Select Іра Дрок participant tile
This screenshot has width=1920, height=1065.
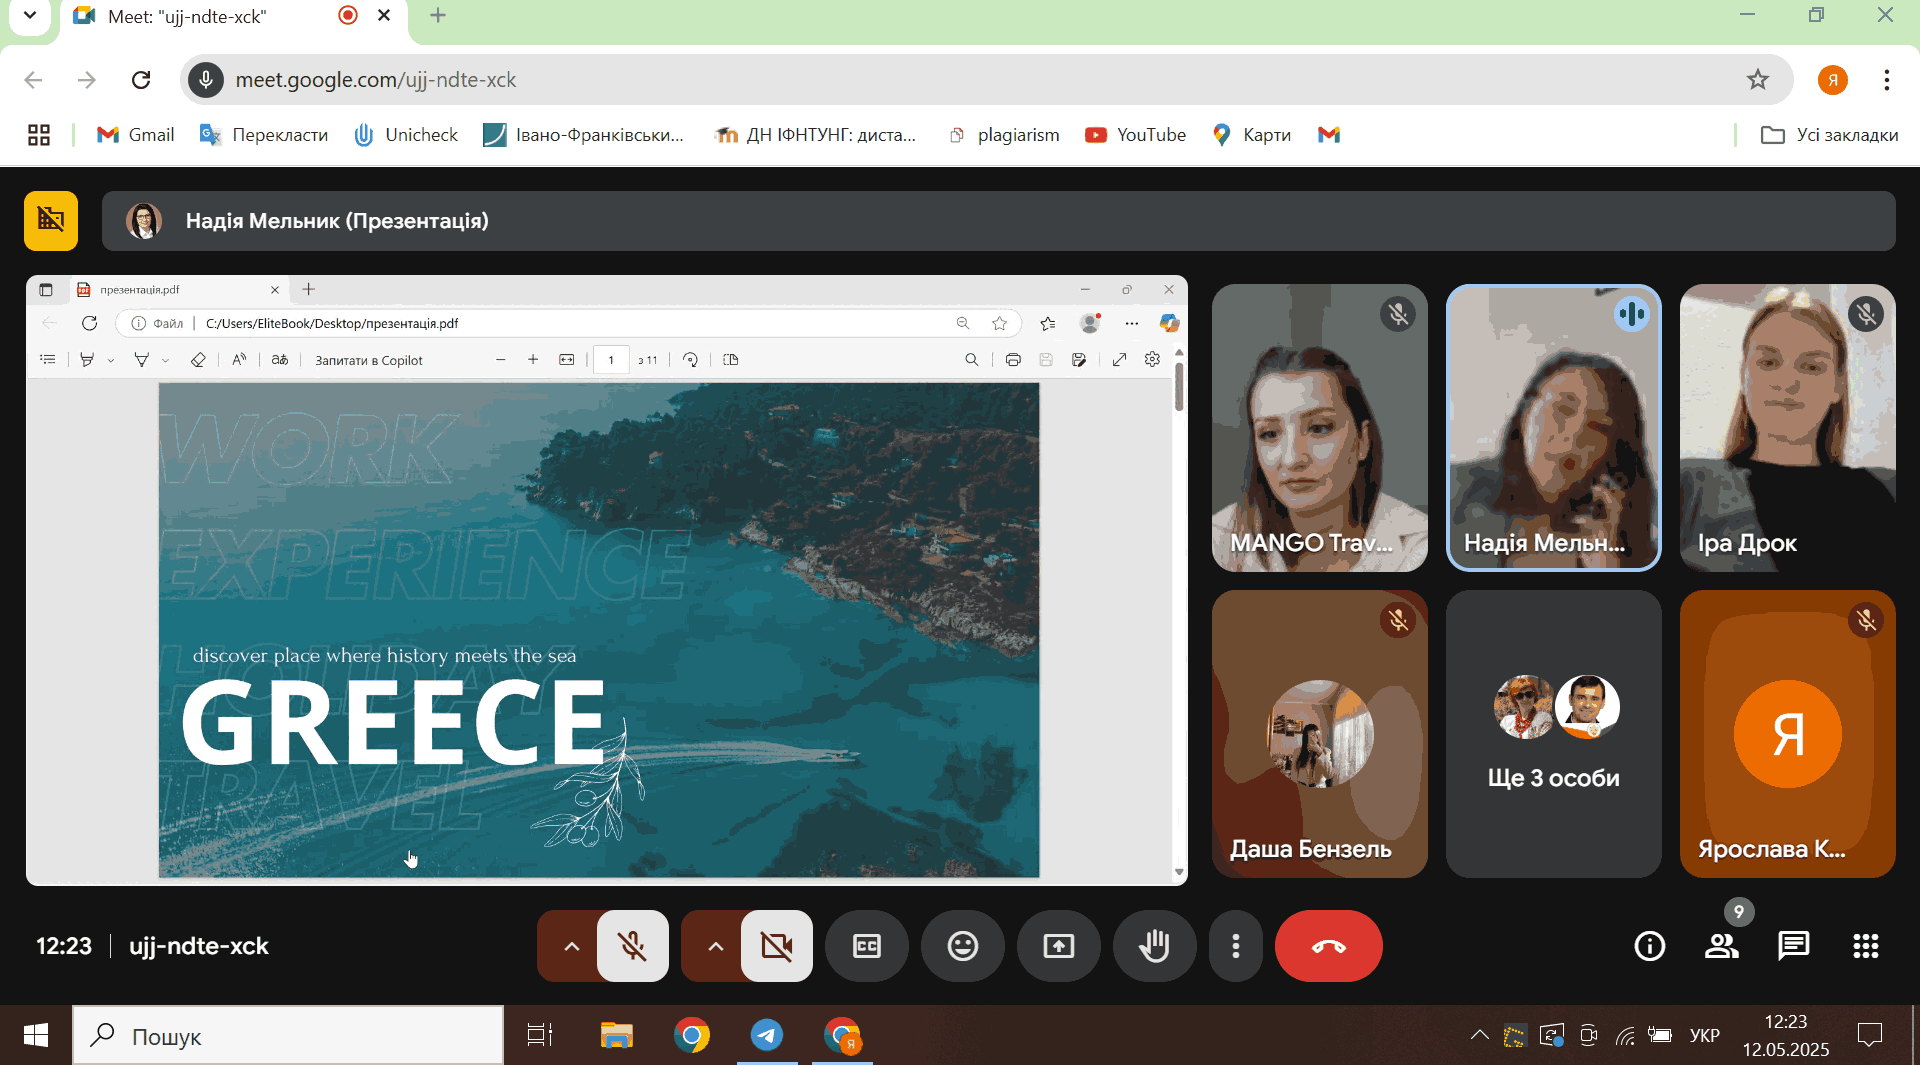(1788, 428)
